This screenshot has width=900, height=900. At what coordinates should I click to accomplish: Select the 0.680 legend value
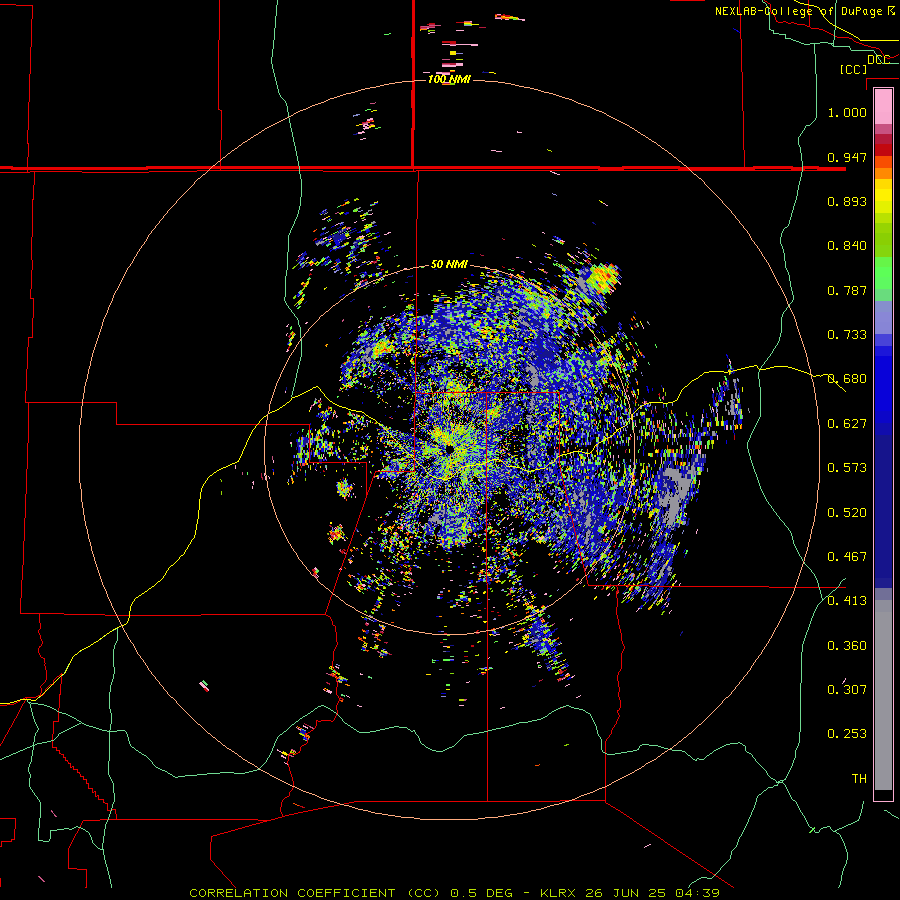pos(847,379)
